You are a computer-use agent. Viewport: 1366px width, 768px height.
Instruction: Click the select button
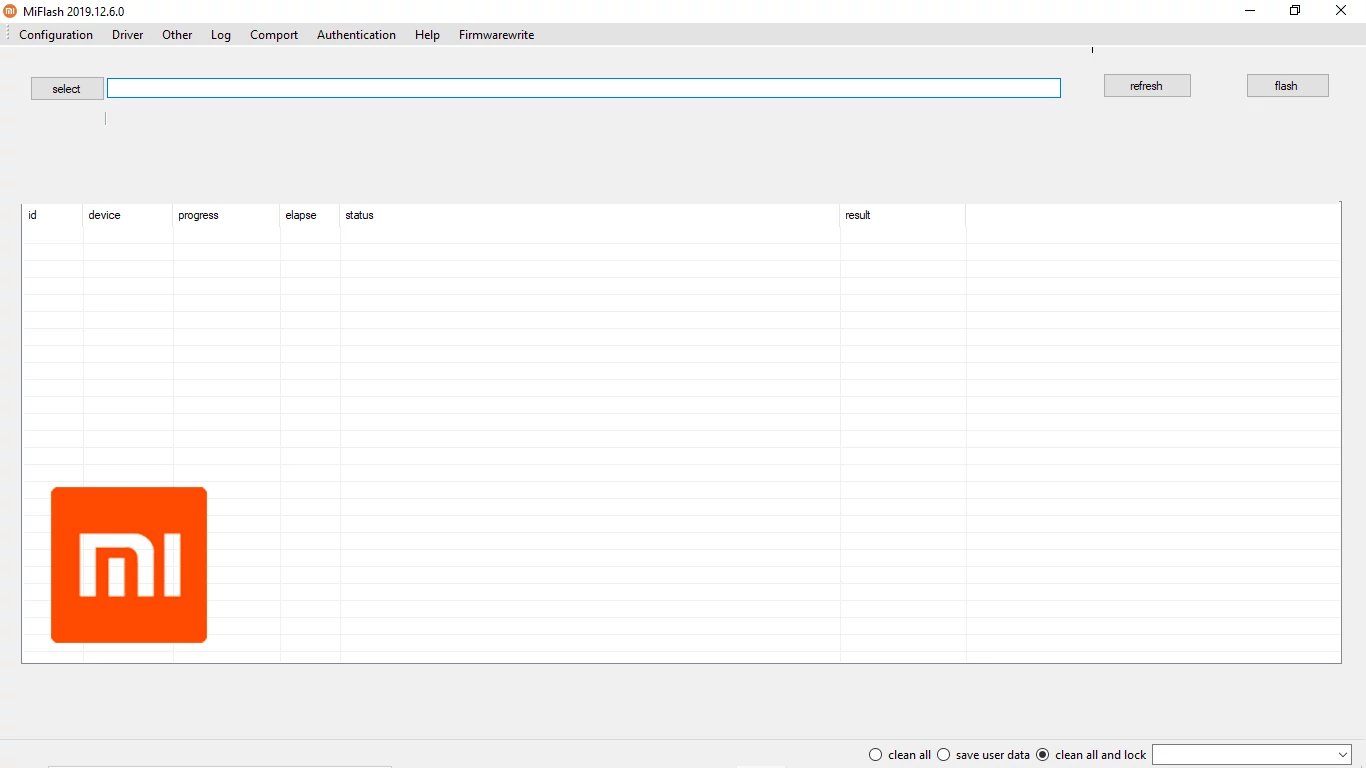(x=67, y=89)
